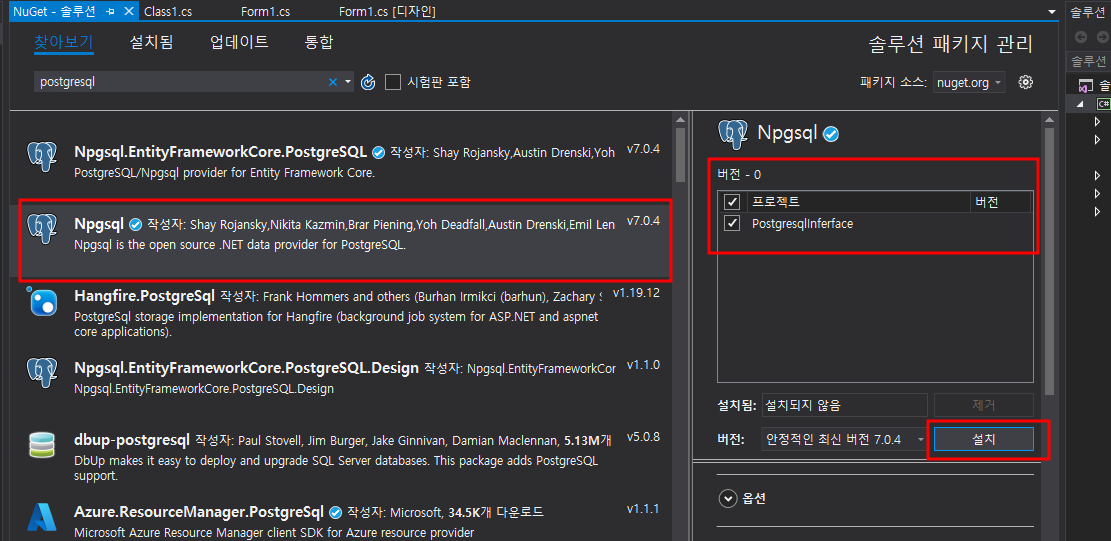
Task: Open the 패키지 소스 nuget.org dropdown
Action: pos(969,83)
